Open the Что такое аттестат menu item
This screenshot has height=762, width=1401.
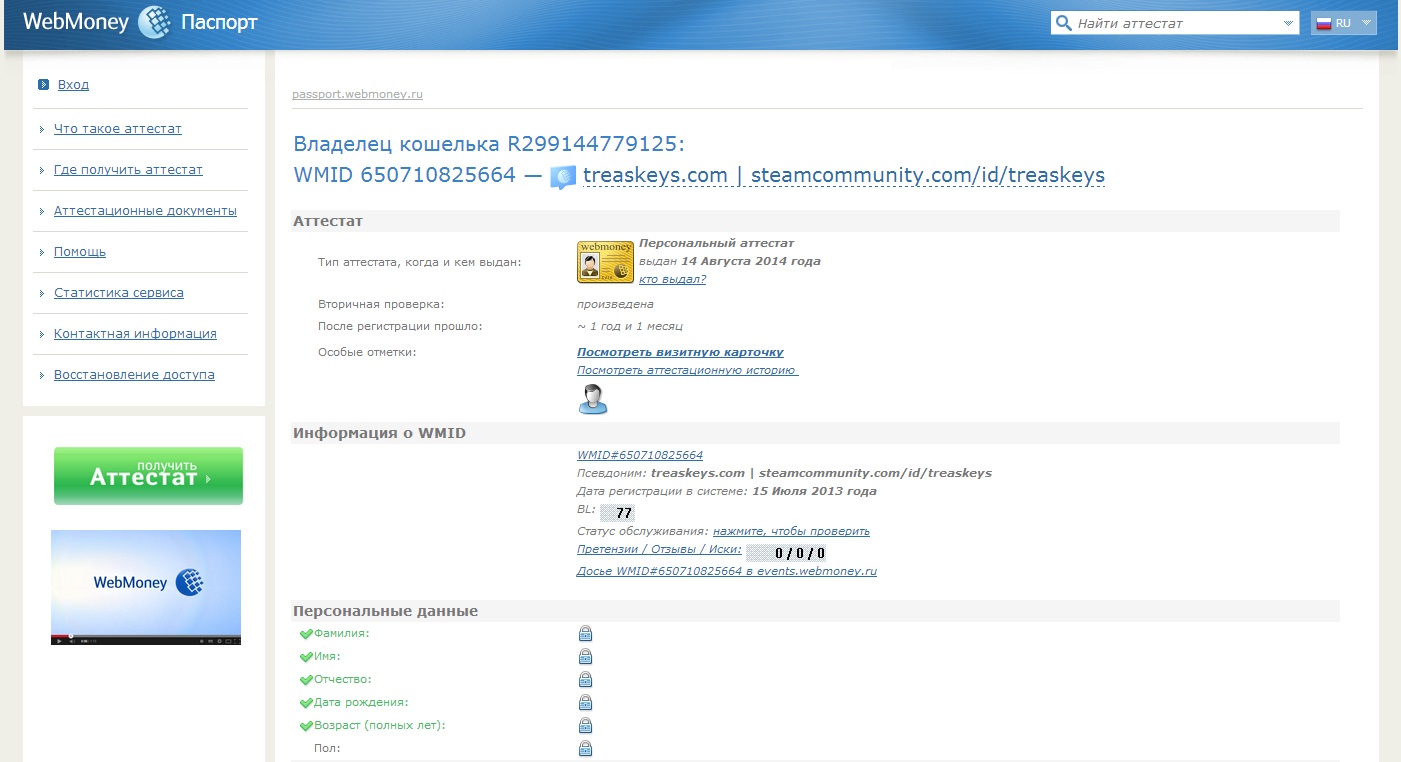118,129
